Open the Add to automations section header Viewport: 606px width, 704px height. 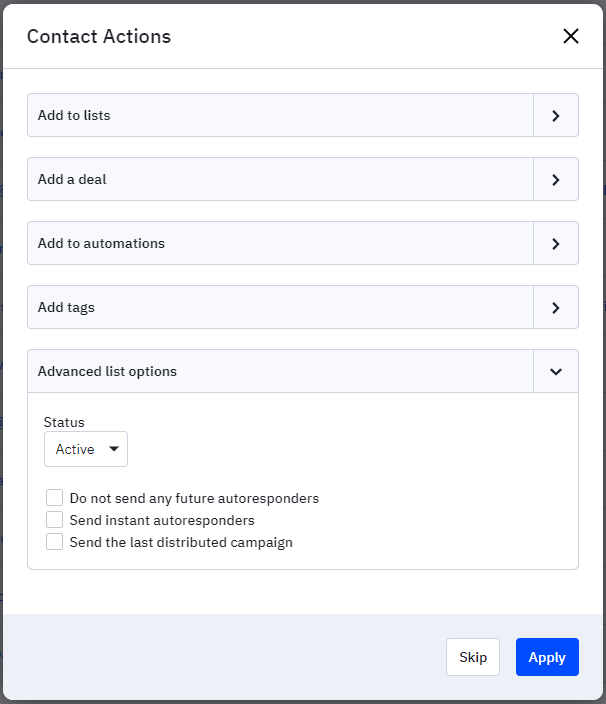click(101, 243)
